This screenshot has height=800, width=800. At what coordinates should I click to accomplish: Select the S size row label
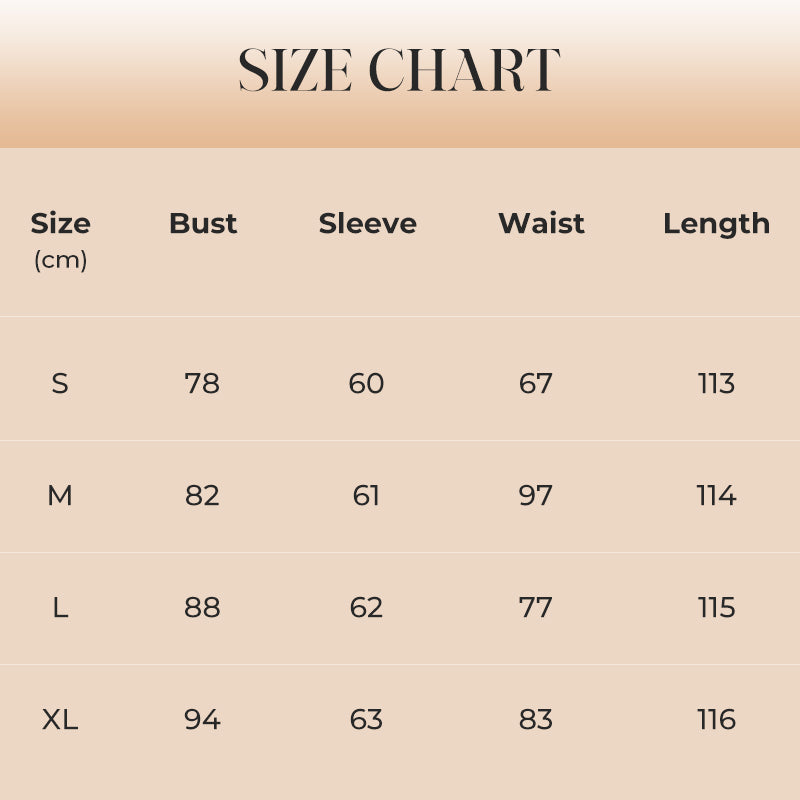[x=60, y=384]
